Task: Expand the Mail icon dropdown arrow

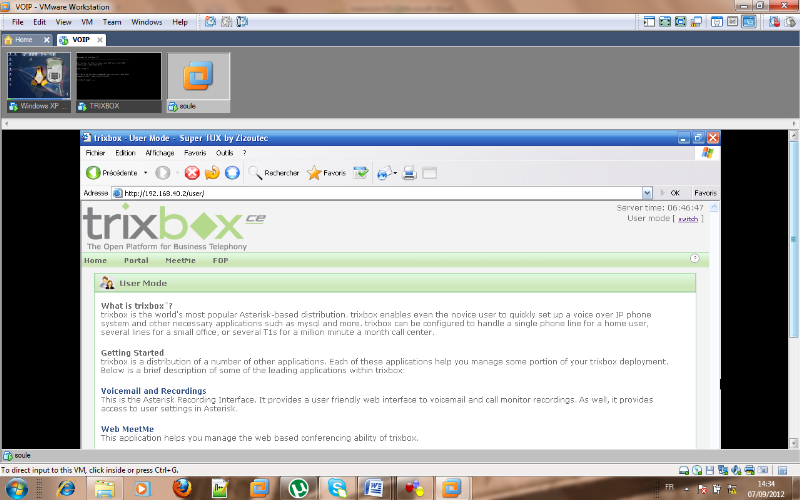Action: [395, 173]
